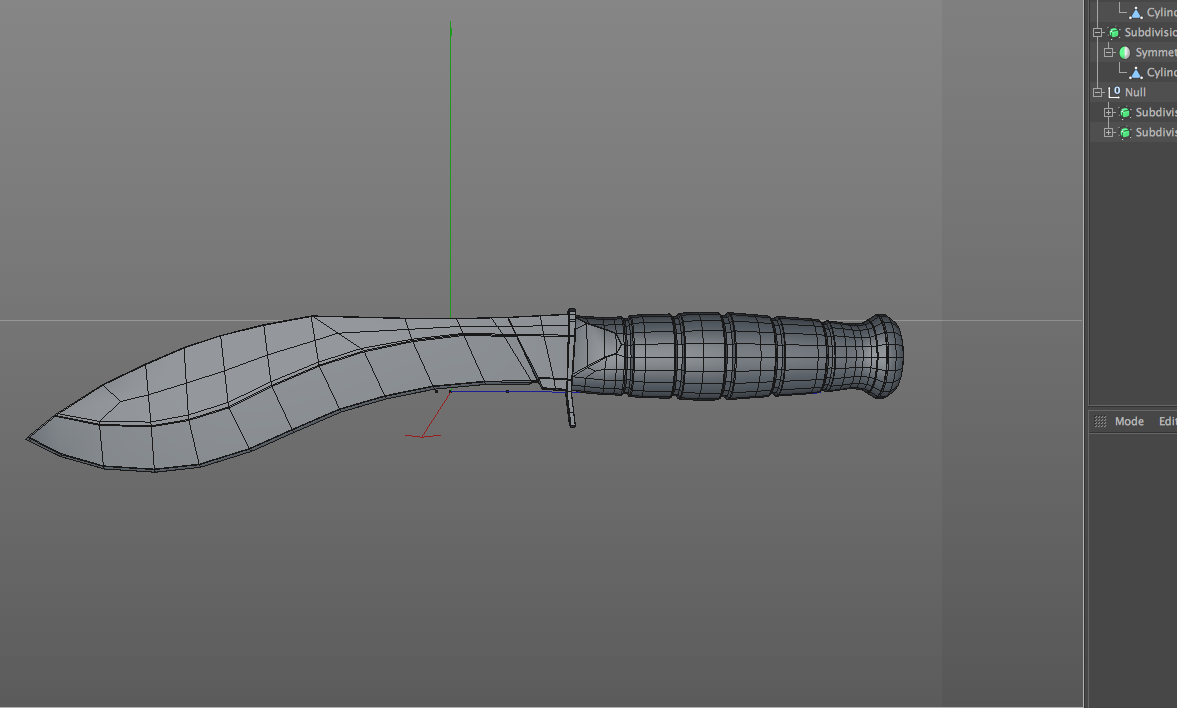The width and height of the screenshot is (1177, 708).
Task: Click Subdivision Surface icon above Symmetry row
Action: [1114, 32]
